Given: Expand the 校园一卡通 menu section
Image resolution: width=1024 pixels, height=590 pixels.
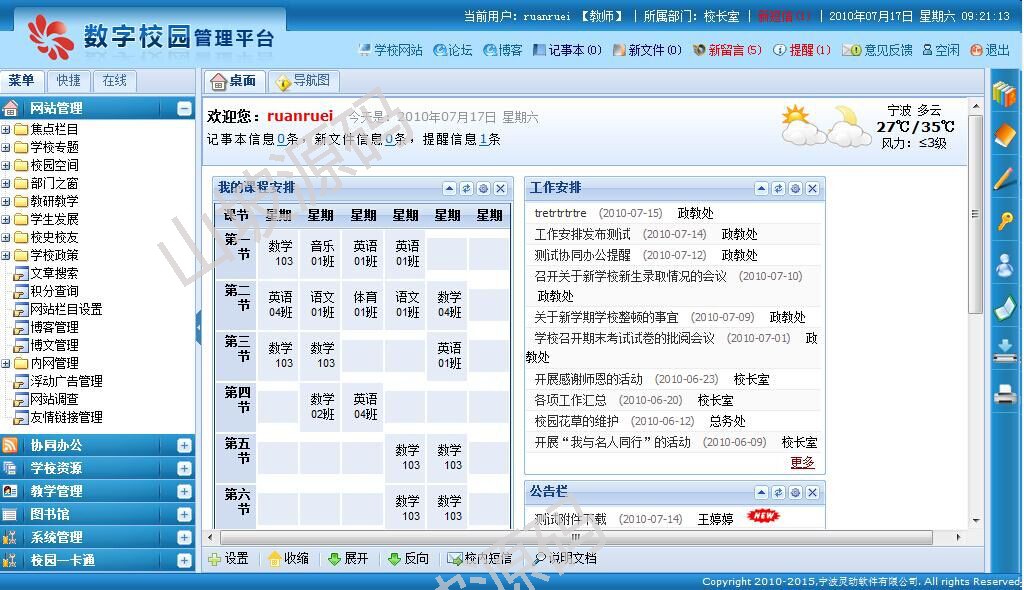Looking at the screenshot, I should 185,561.
